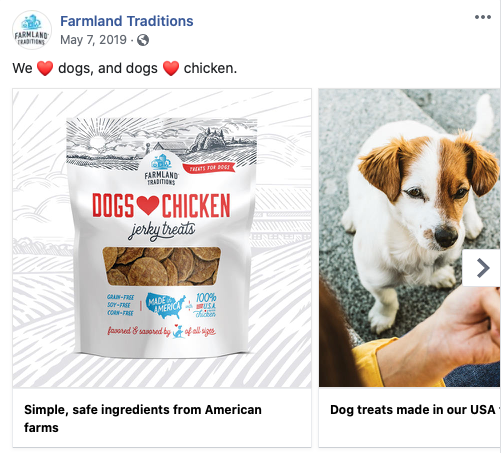Click the Made in America map badge
Image resolution: width=501 pixels, height=453 pixels.
(166, 305)
